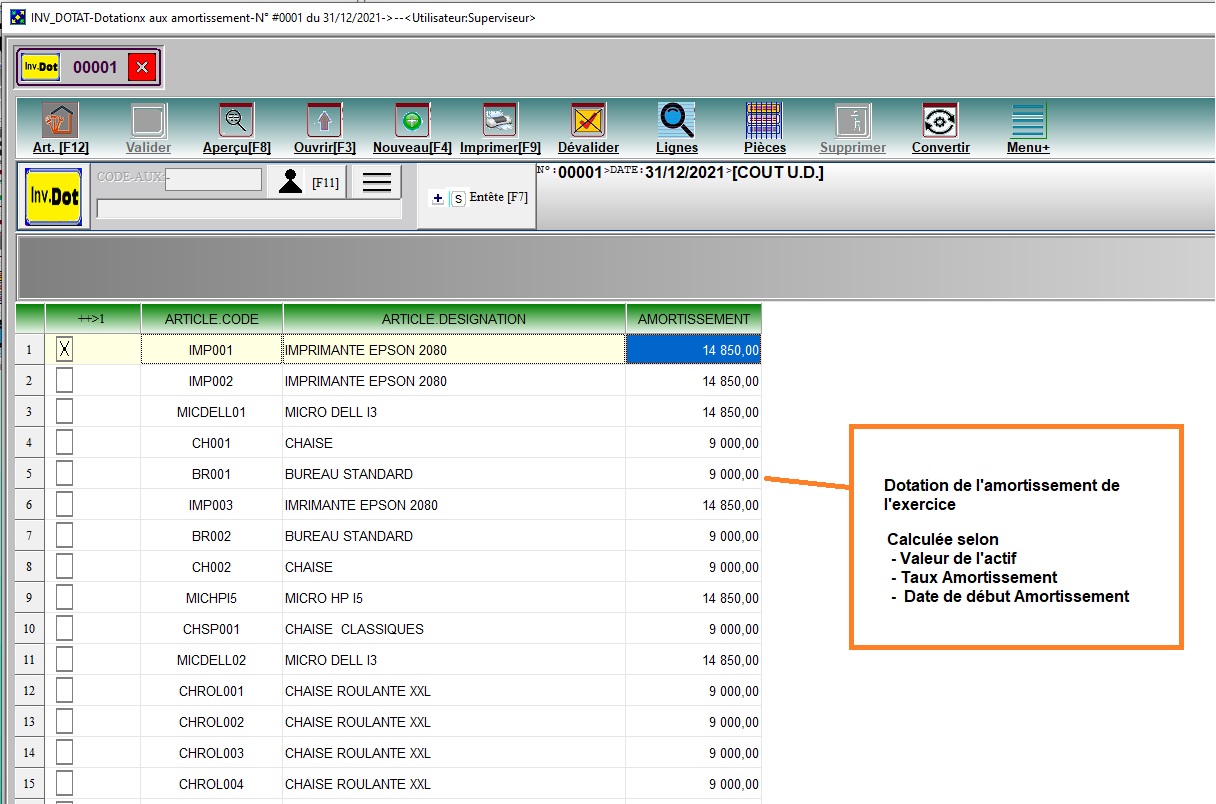This screenshot has height=804, width=1216.
Task: Open the hamburger menu beside [F11]
Action: (376, 182)
